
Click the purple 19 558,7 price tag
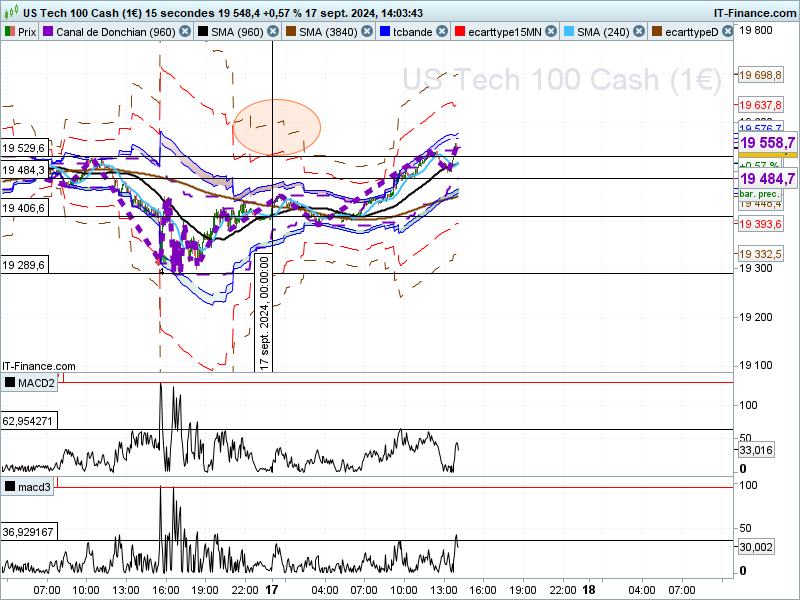[767, 142]
